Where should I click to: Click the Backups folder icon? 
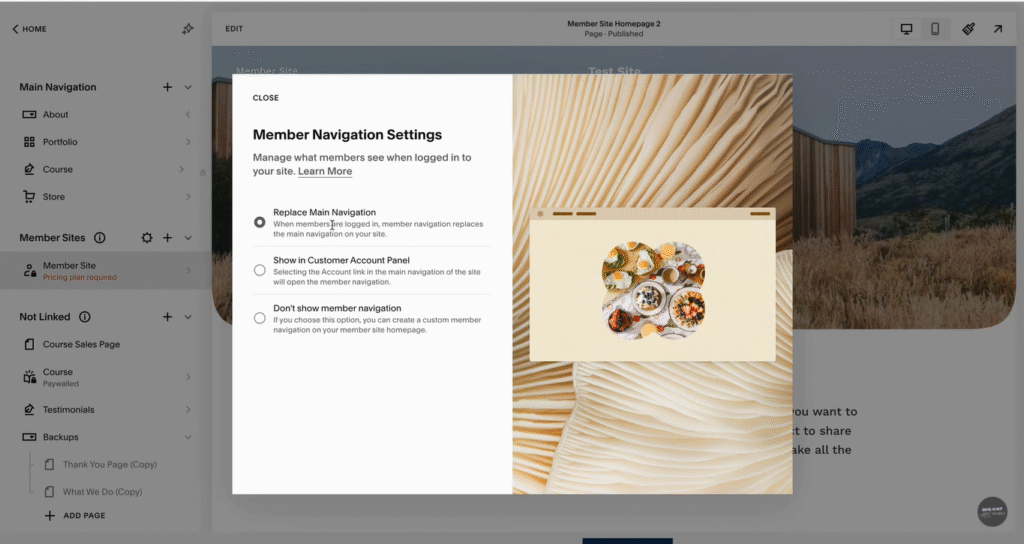coord(29,437)
